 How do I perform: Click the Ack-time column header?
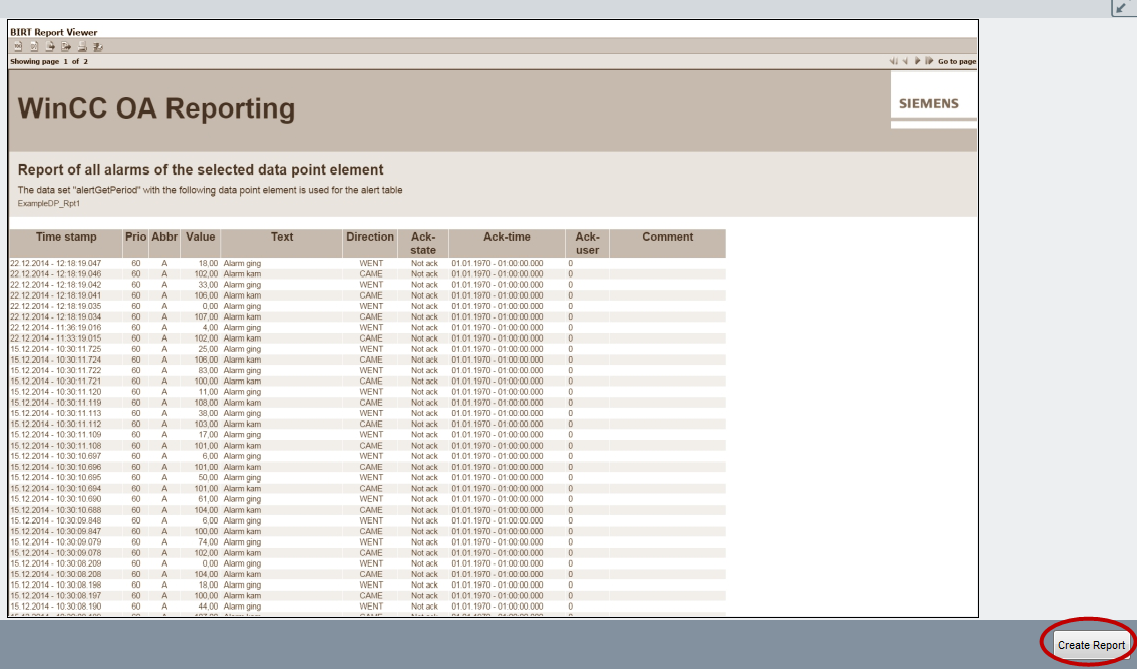click(x=507, y=243)
